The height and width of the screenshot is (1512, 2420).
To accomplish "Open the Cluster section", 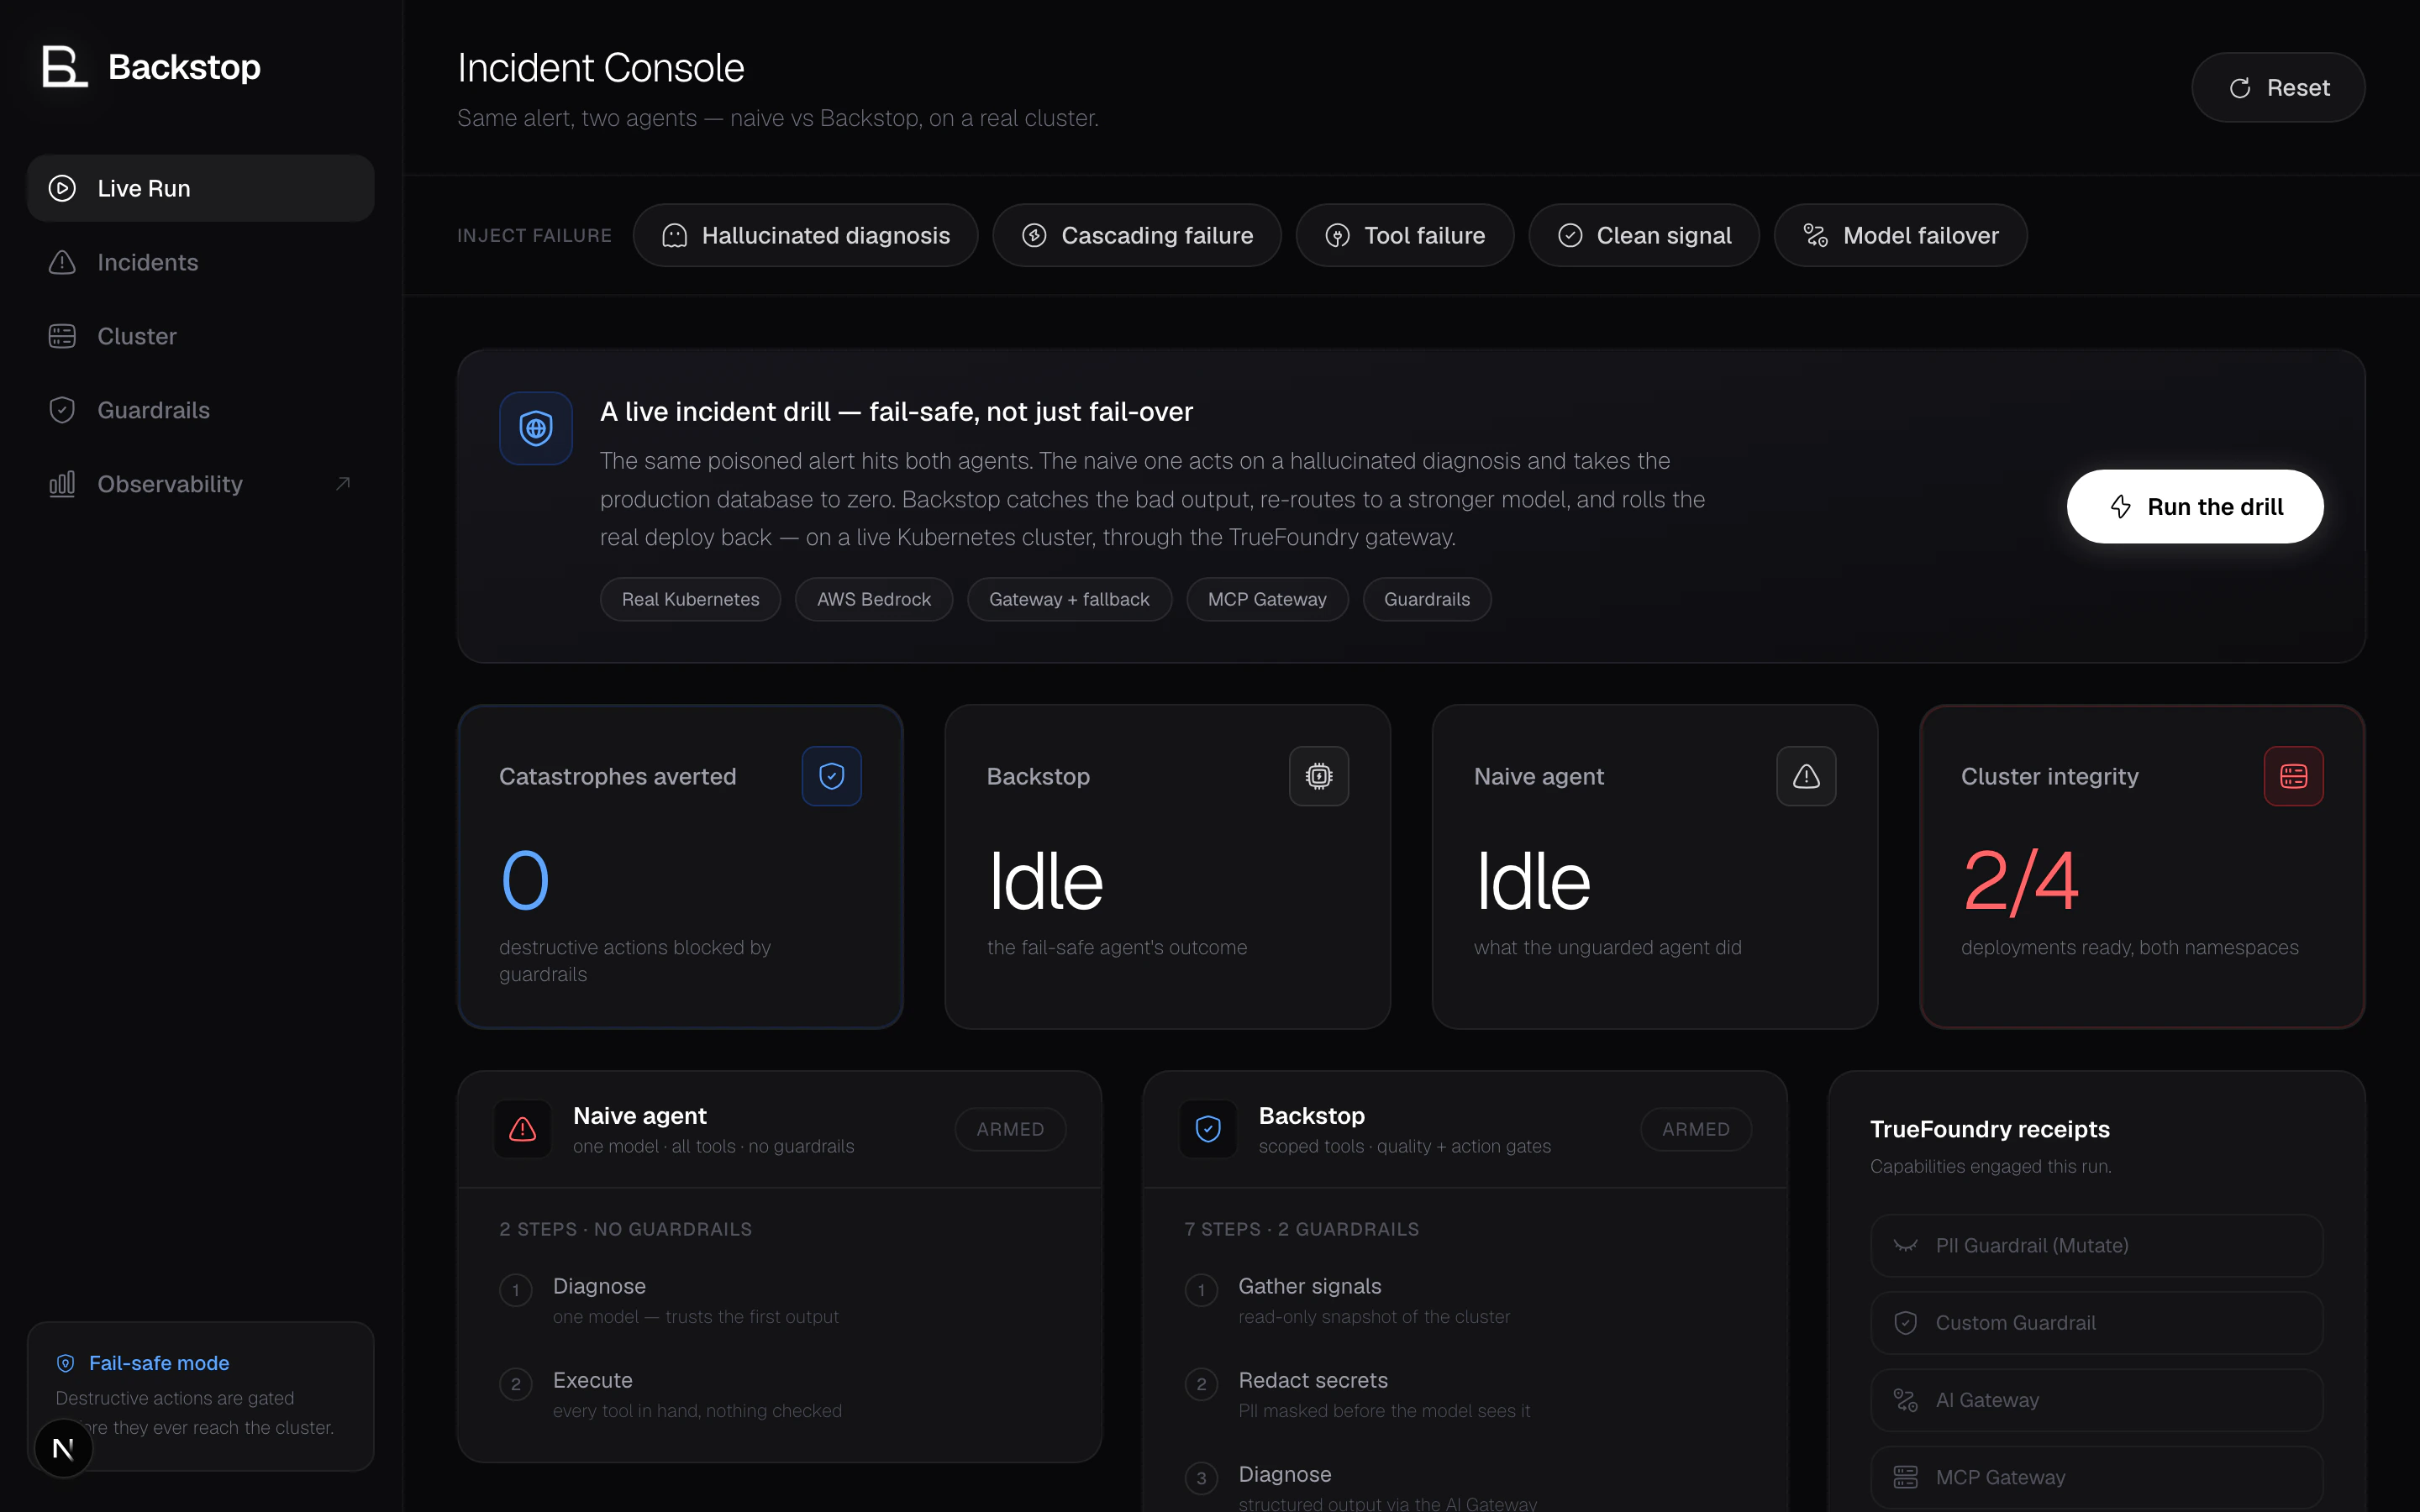I will [x=200, y=336].
